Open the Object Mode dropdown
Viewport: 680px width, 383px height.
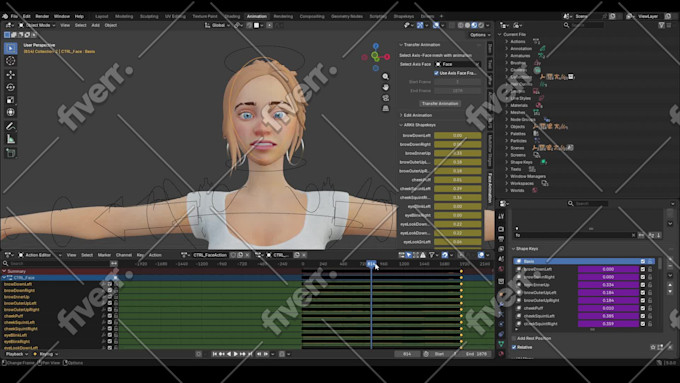pyautogui.click(x=37, y=25)
